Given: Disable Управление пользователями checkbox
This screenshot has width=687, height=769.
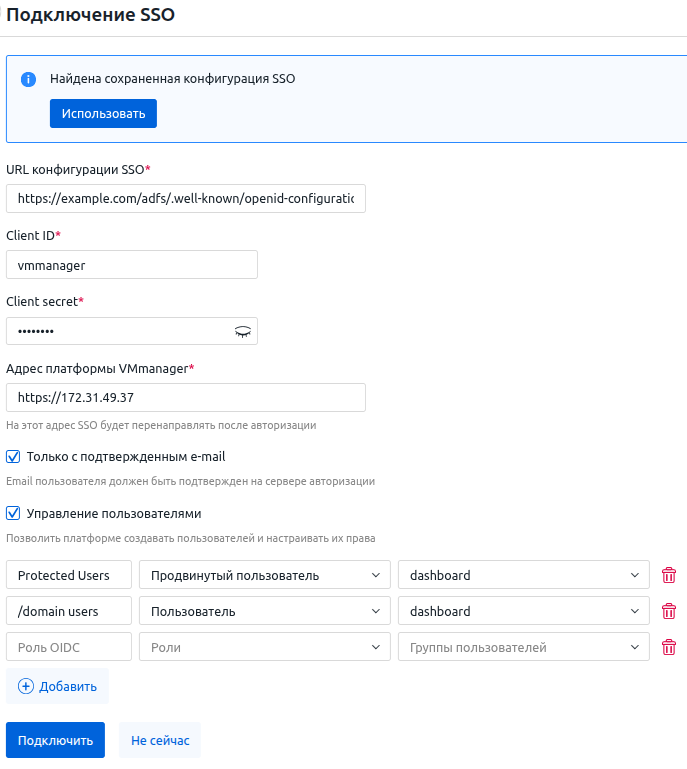Looking at the screenshot, I should pyautogui.click(x=14, y=514).
